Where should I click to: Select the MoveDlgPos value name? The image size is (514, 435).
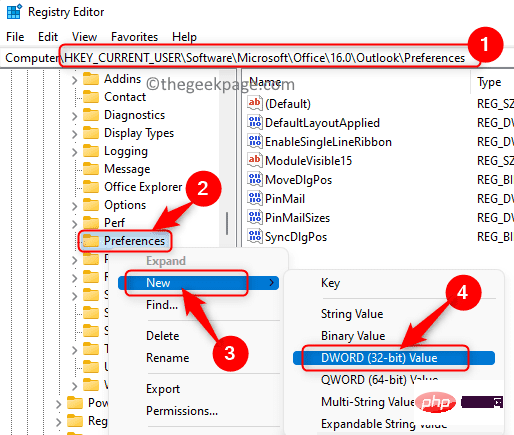click(299, 180)
